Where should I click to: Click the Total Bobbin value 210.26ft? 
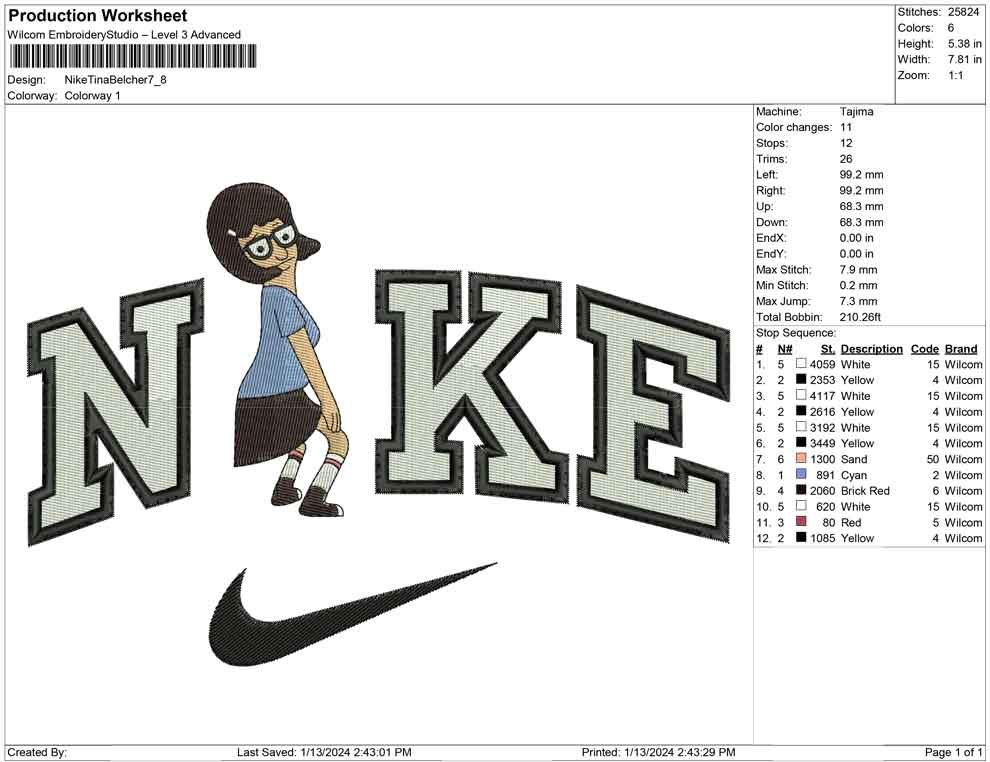click(860, 317)
